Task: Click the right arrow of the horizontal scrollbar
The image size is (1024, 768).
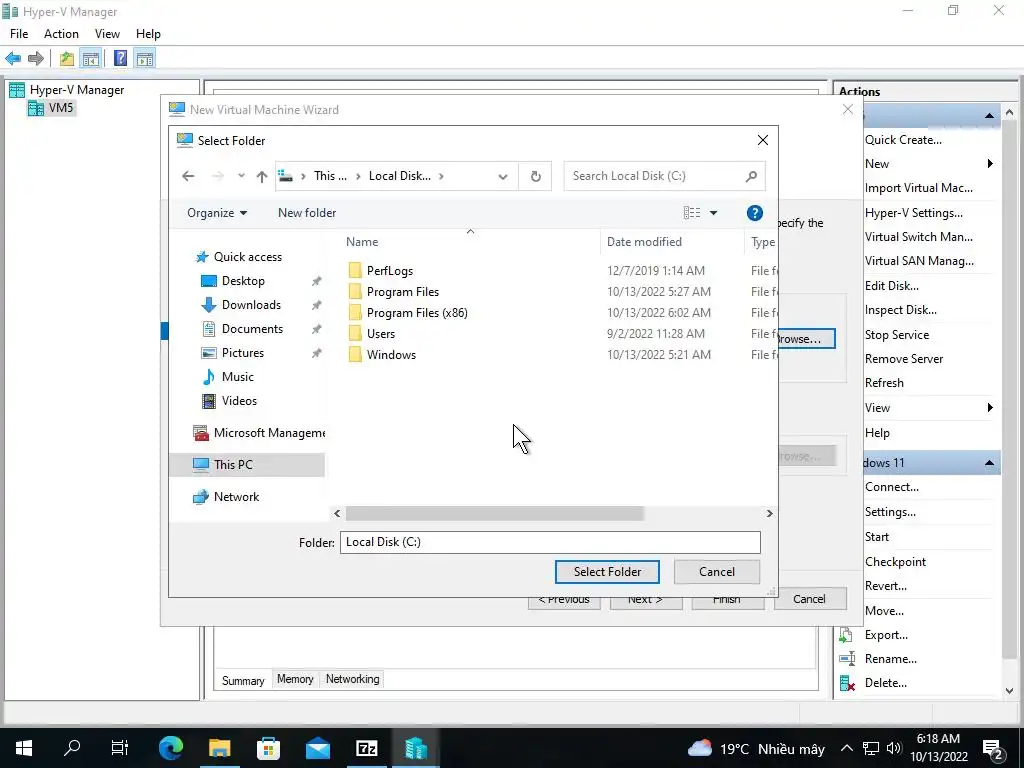Action: pos(769,514)
